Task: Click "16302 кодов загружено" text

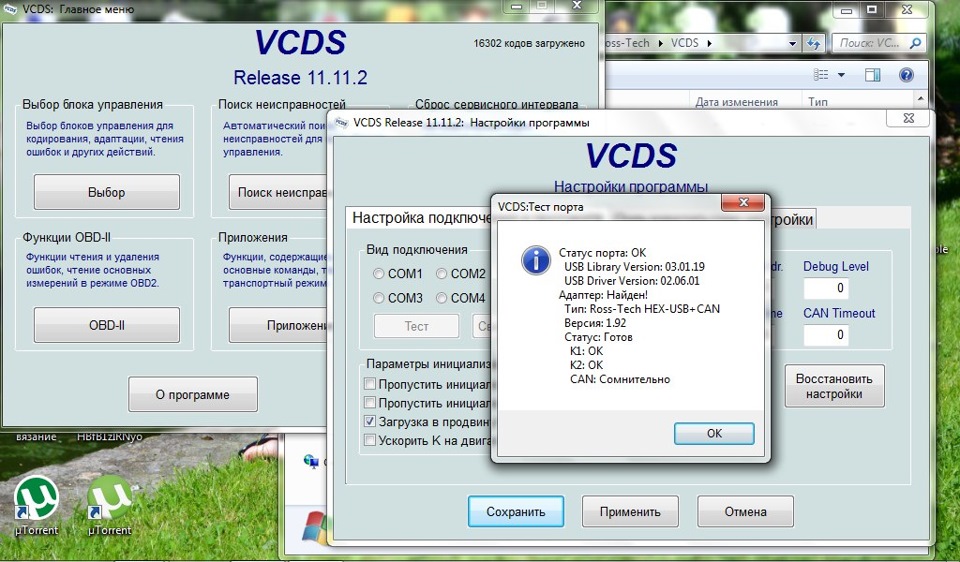Action: pyautogui.click(x=529, y=43)
